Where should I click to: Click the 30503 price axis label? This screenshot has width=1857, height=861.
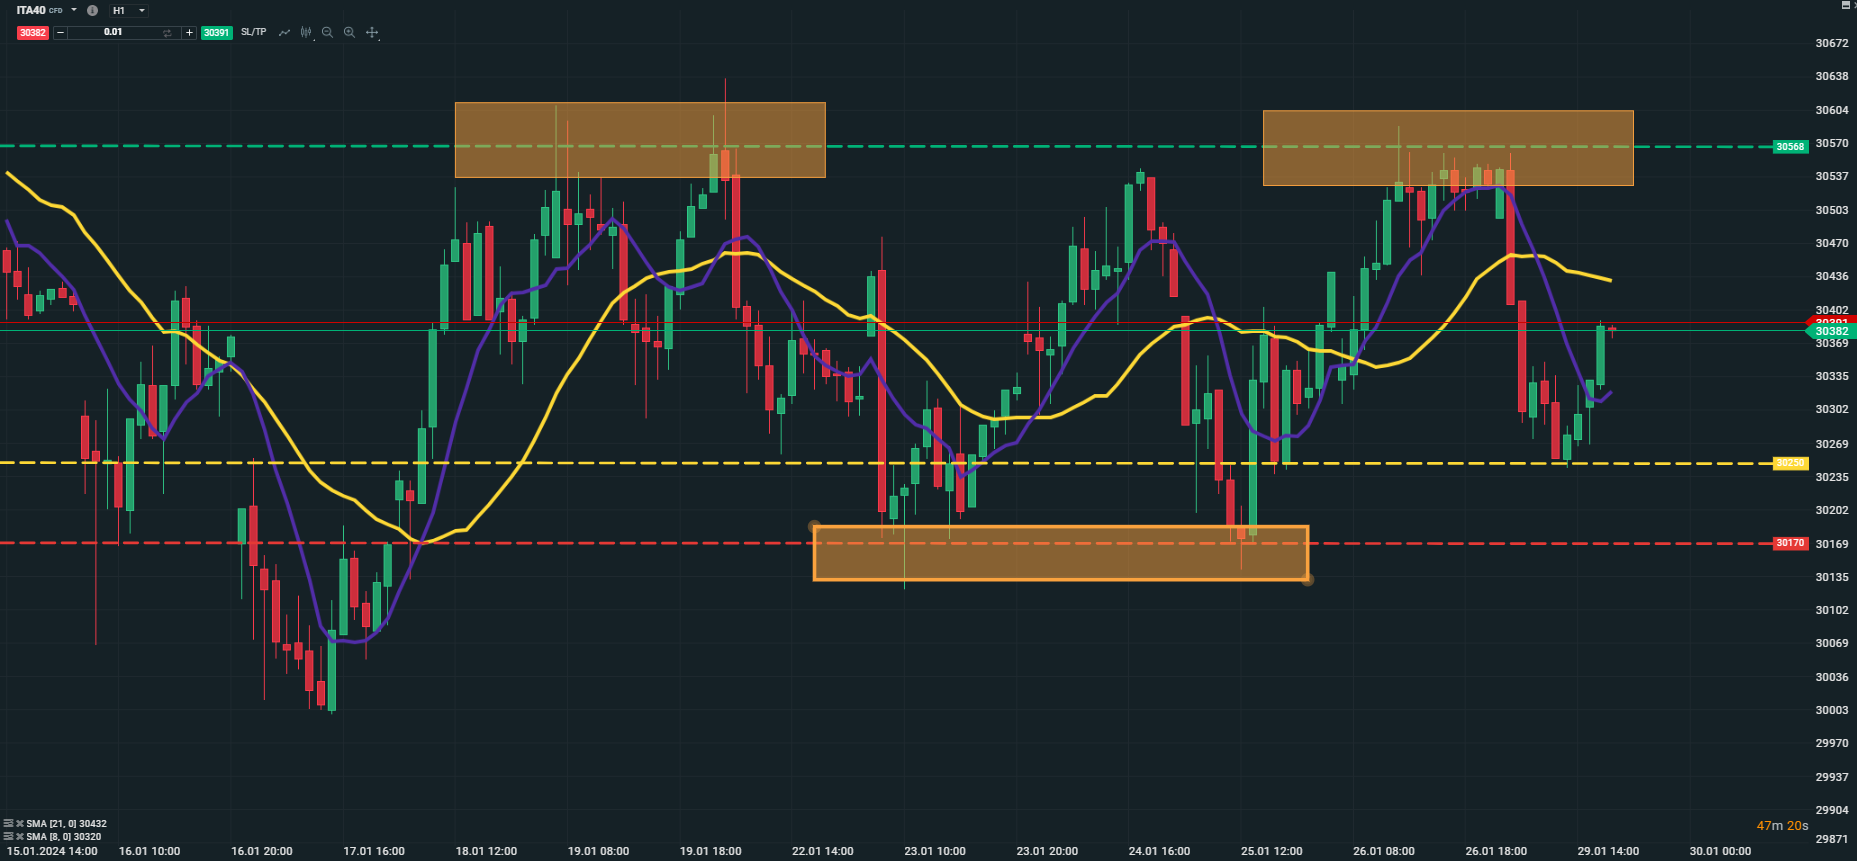click(x=1832, y=210)
